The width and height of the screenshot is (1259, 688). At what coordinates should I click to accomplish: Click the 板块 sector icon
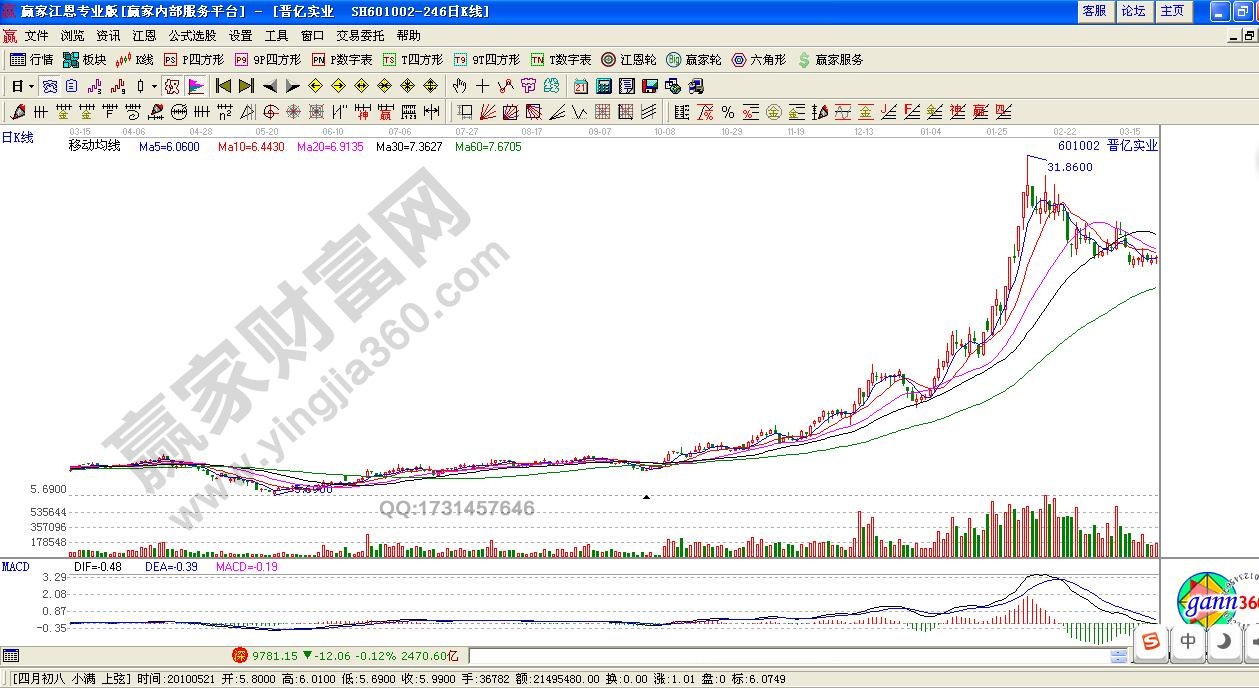click(85, 60)
